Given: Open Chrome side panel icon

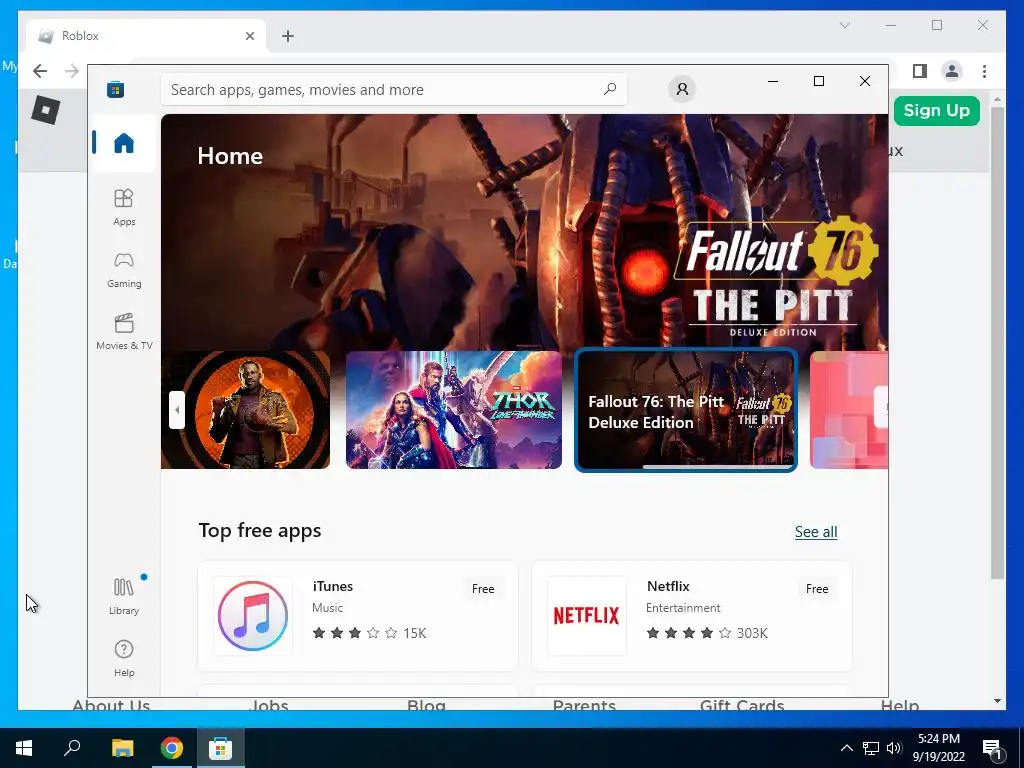Looking at the screenshot, I should tap(920, 71).
